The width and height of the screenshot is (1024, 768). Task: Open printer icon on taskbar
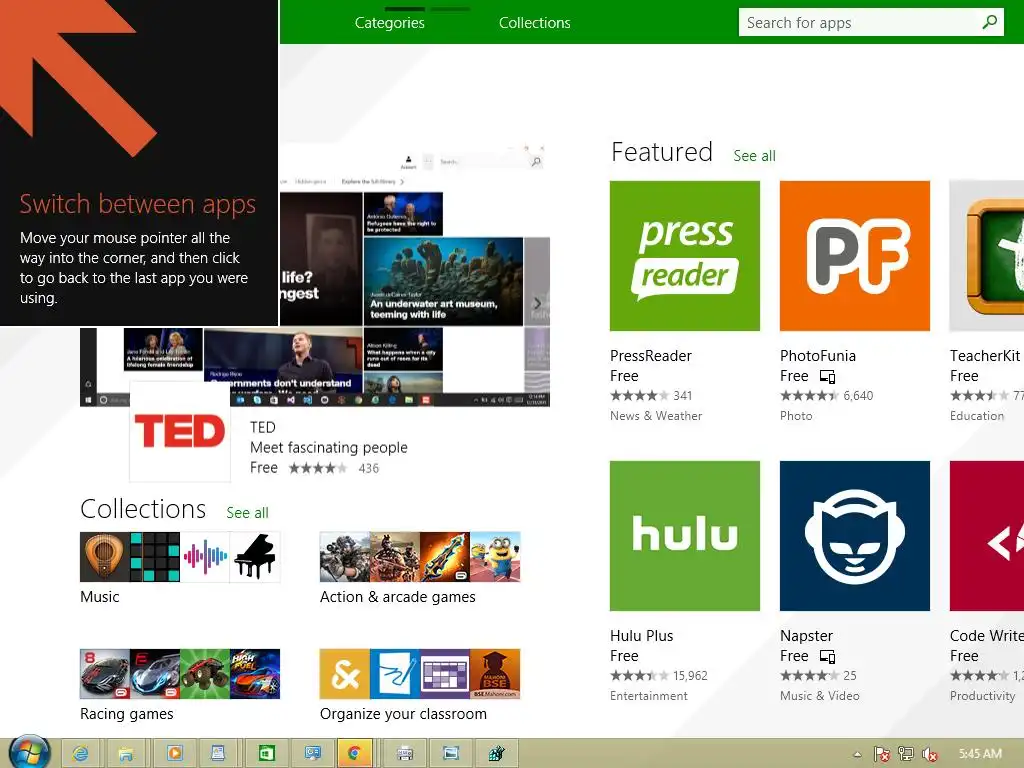click(405, 754)
